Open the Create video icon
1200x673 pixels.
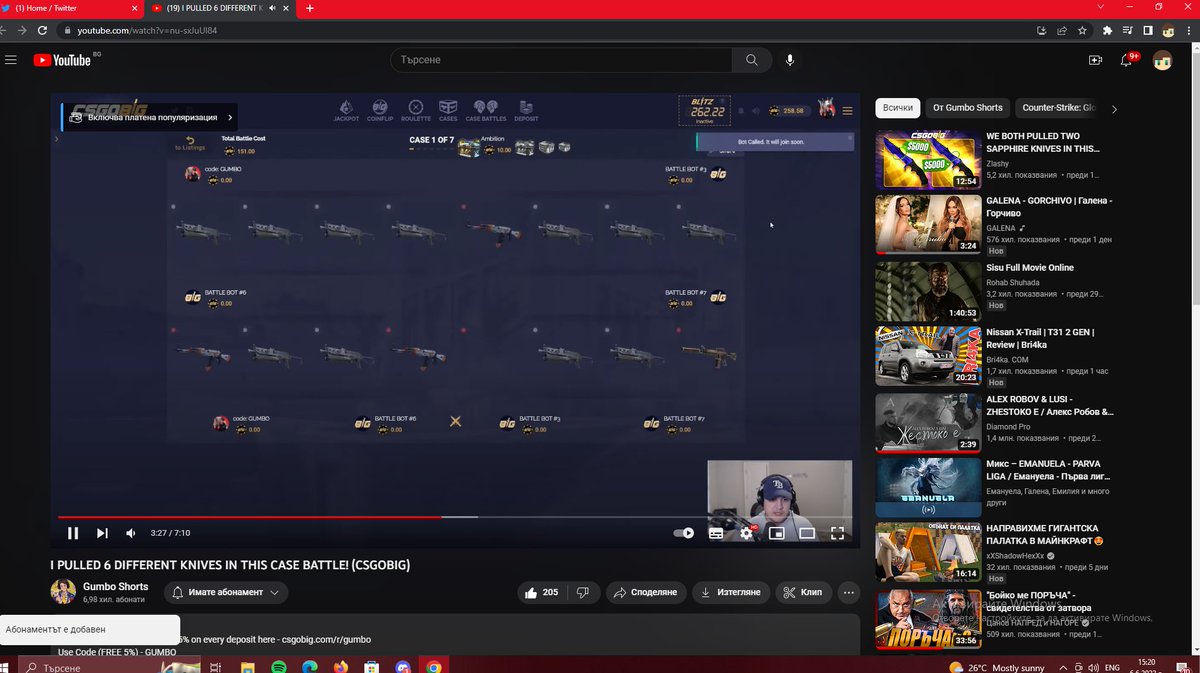[x=1095, y=60]
